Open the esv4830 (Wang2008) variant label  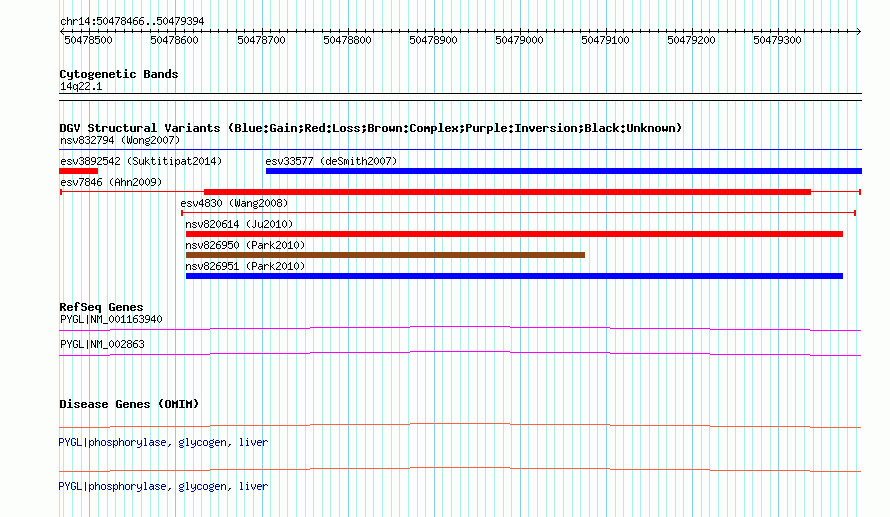(234, 203)
